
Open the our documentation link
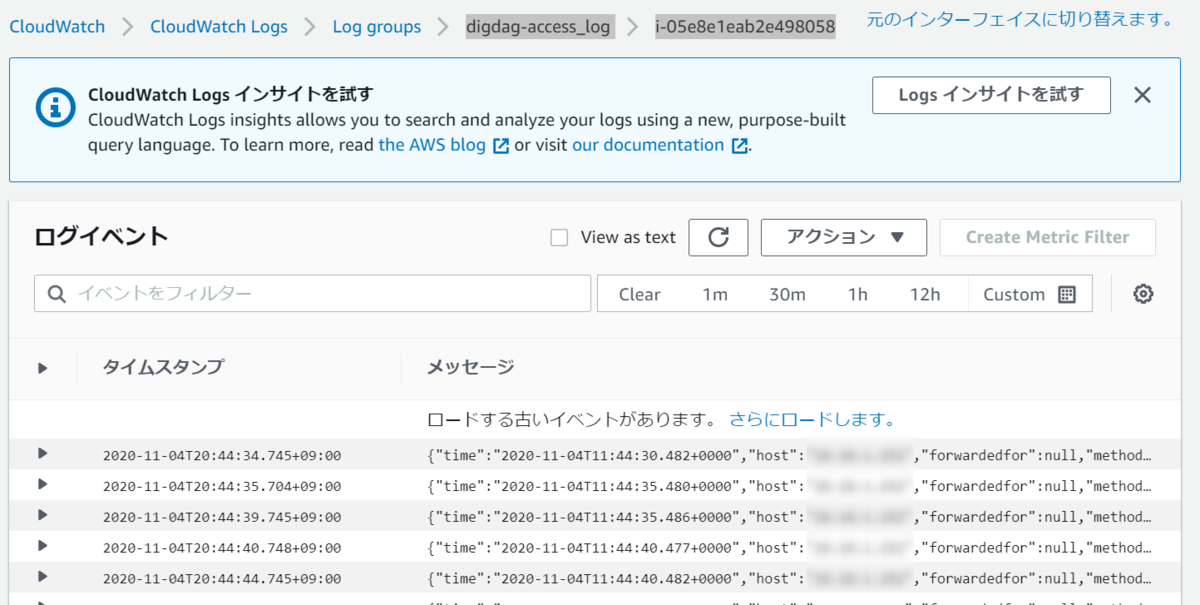click(x=648, y=145)
